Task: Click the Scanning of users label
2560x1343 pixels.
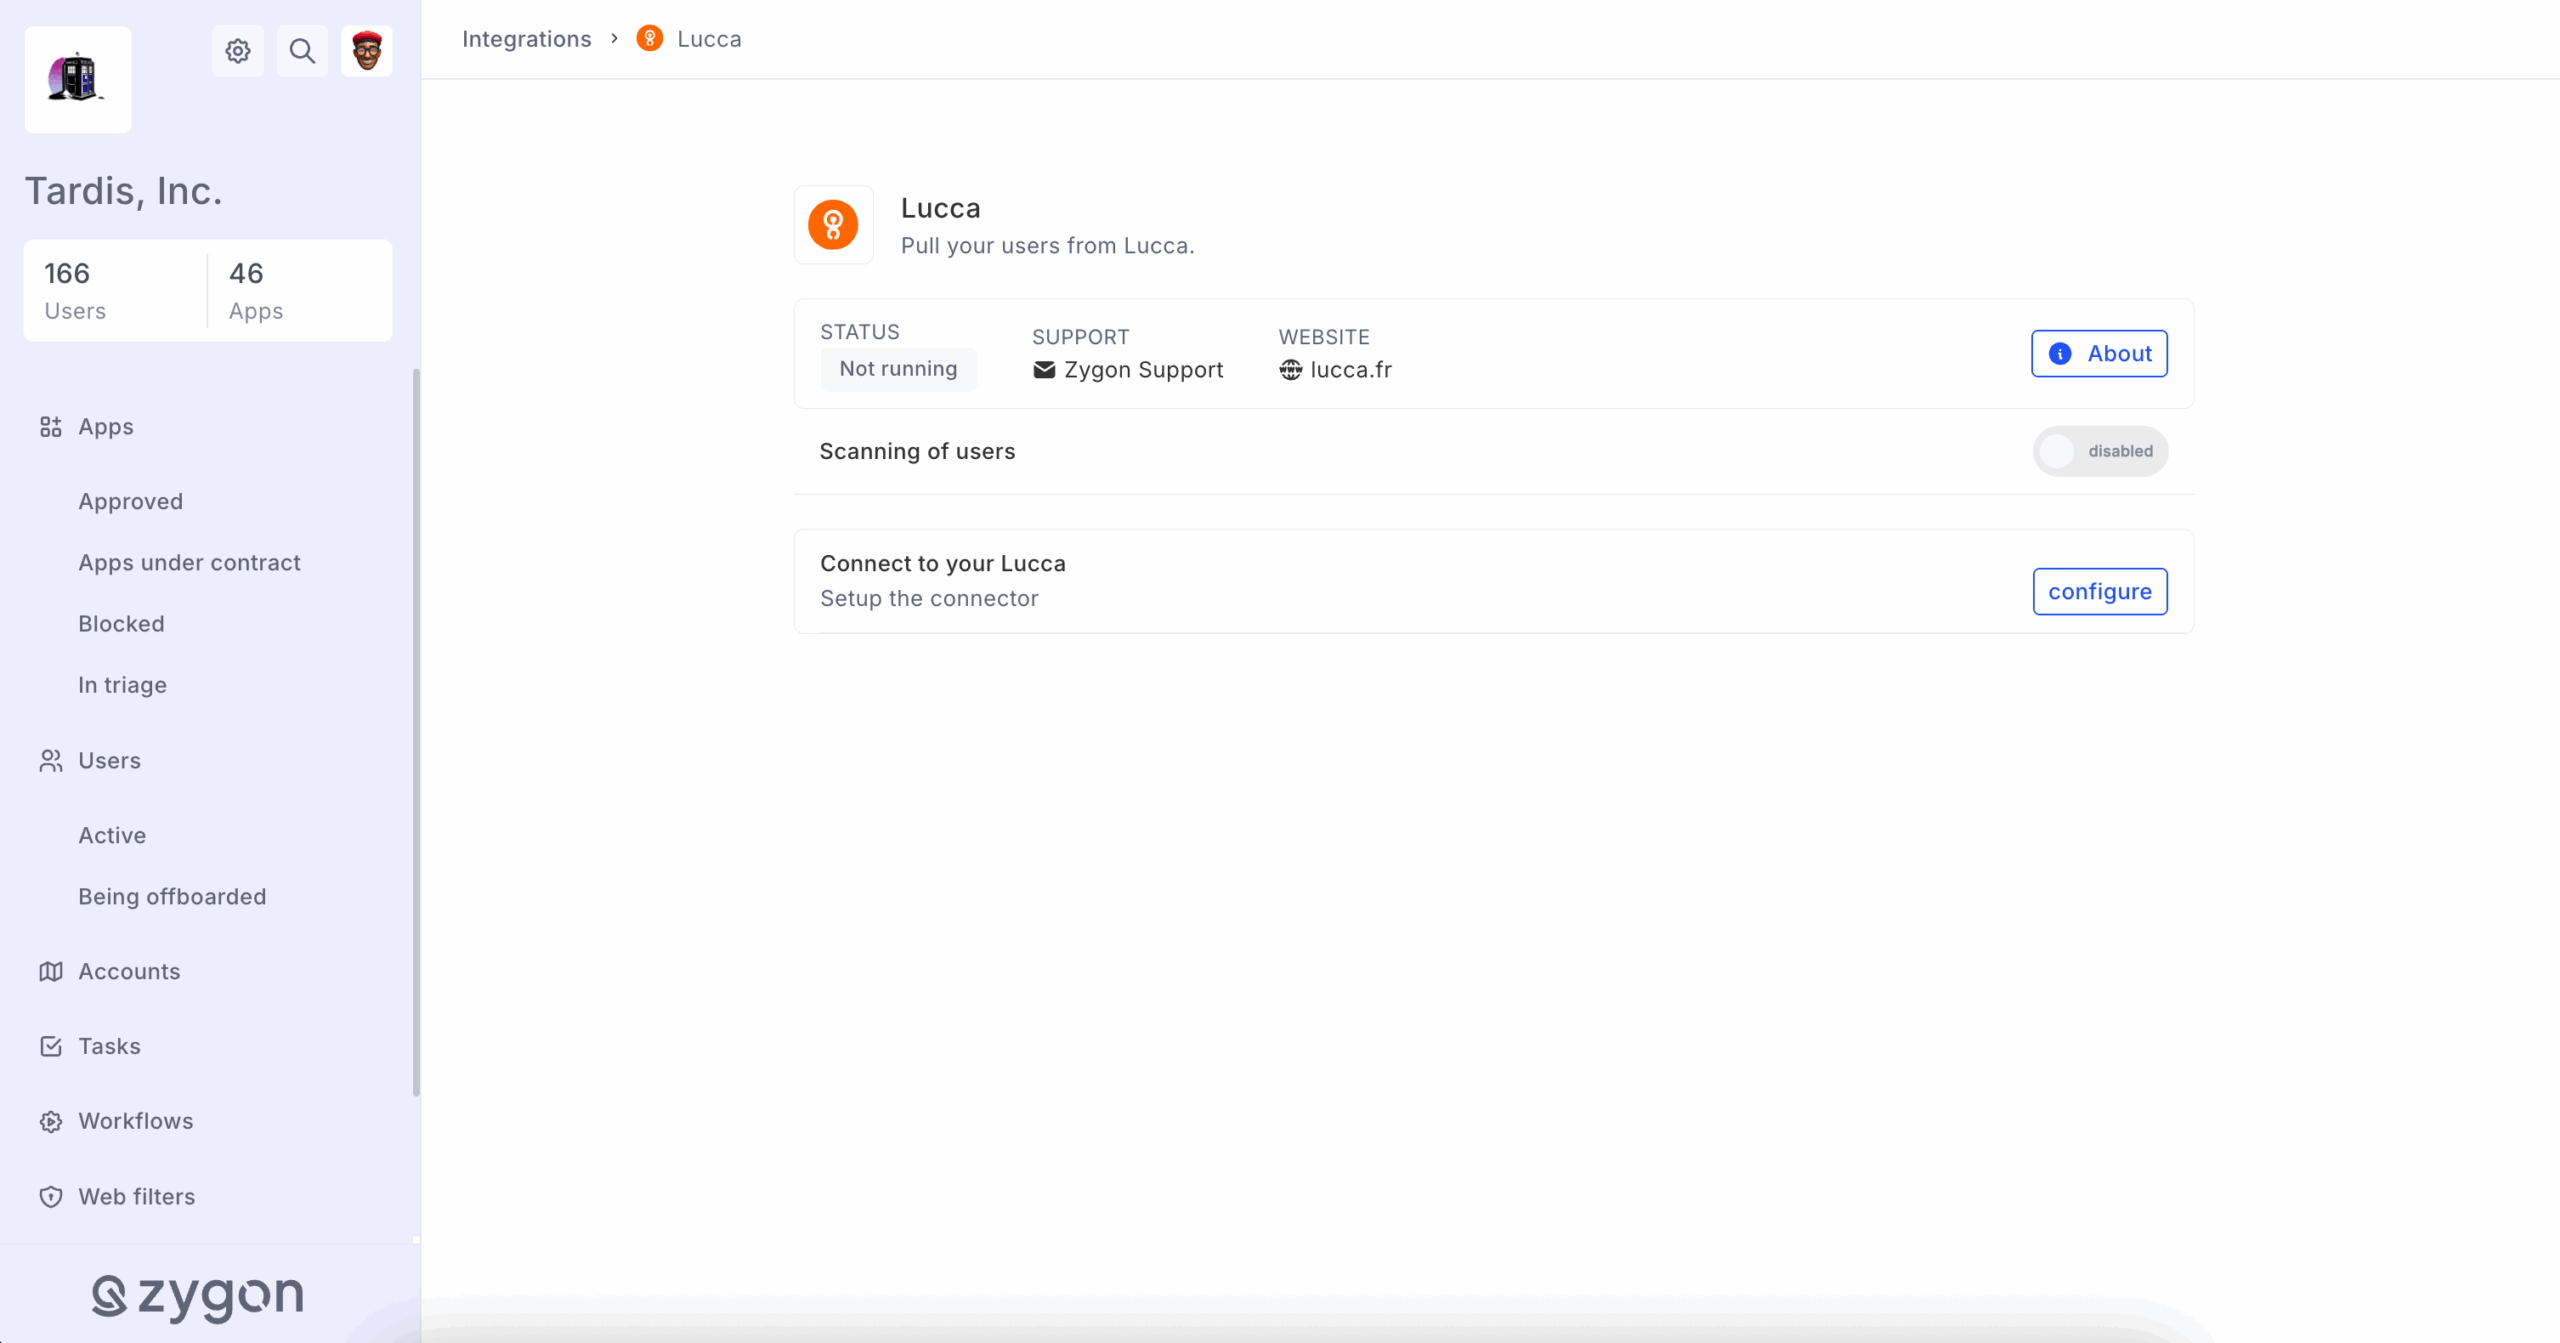Action: (917, 452)
